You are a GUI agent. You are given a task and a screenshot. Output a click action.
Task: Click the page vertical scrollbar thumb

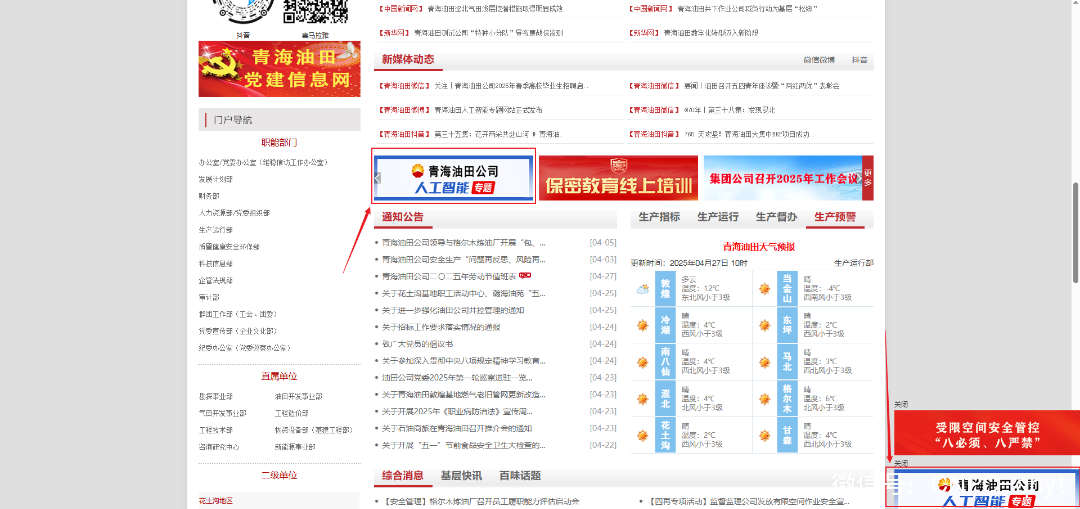tap(1075, 231)
